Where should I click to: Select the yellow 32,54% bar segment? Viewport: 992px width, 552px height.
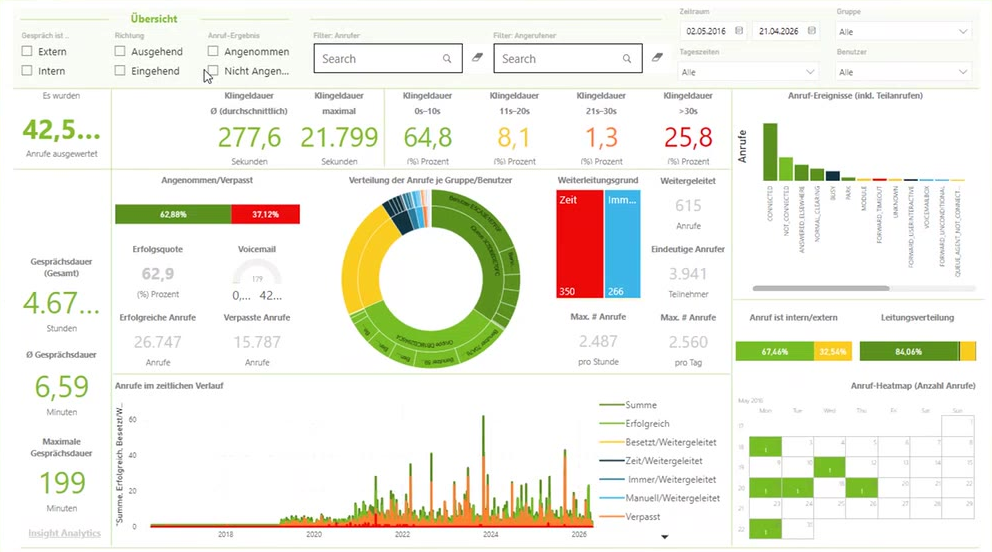click(833, 352)
